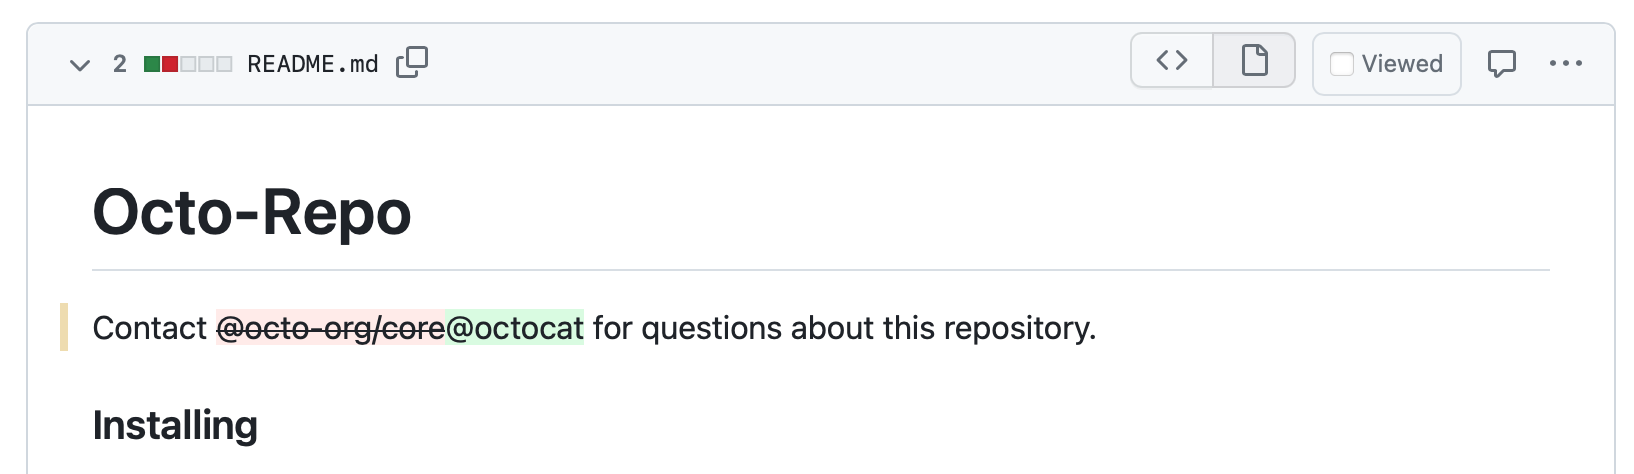Click the added @octocat mention

click(x=515, y=328)
